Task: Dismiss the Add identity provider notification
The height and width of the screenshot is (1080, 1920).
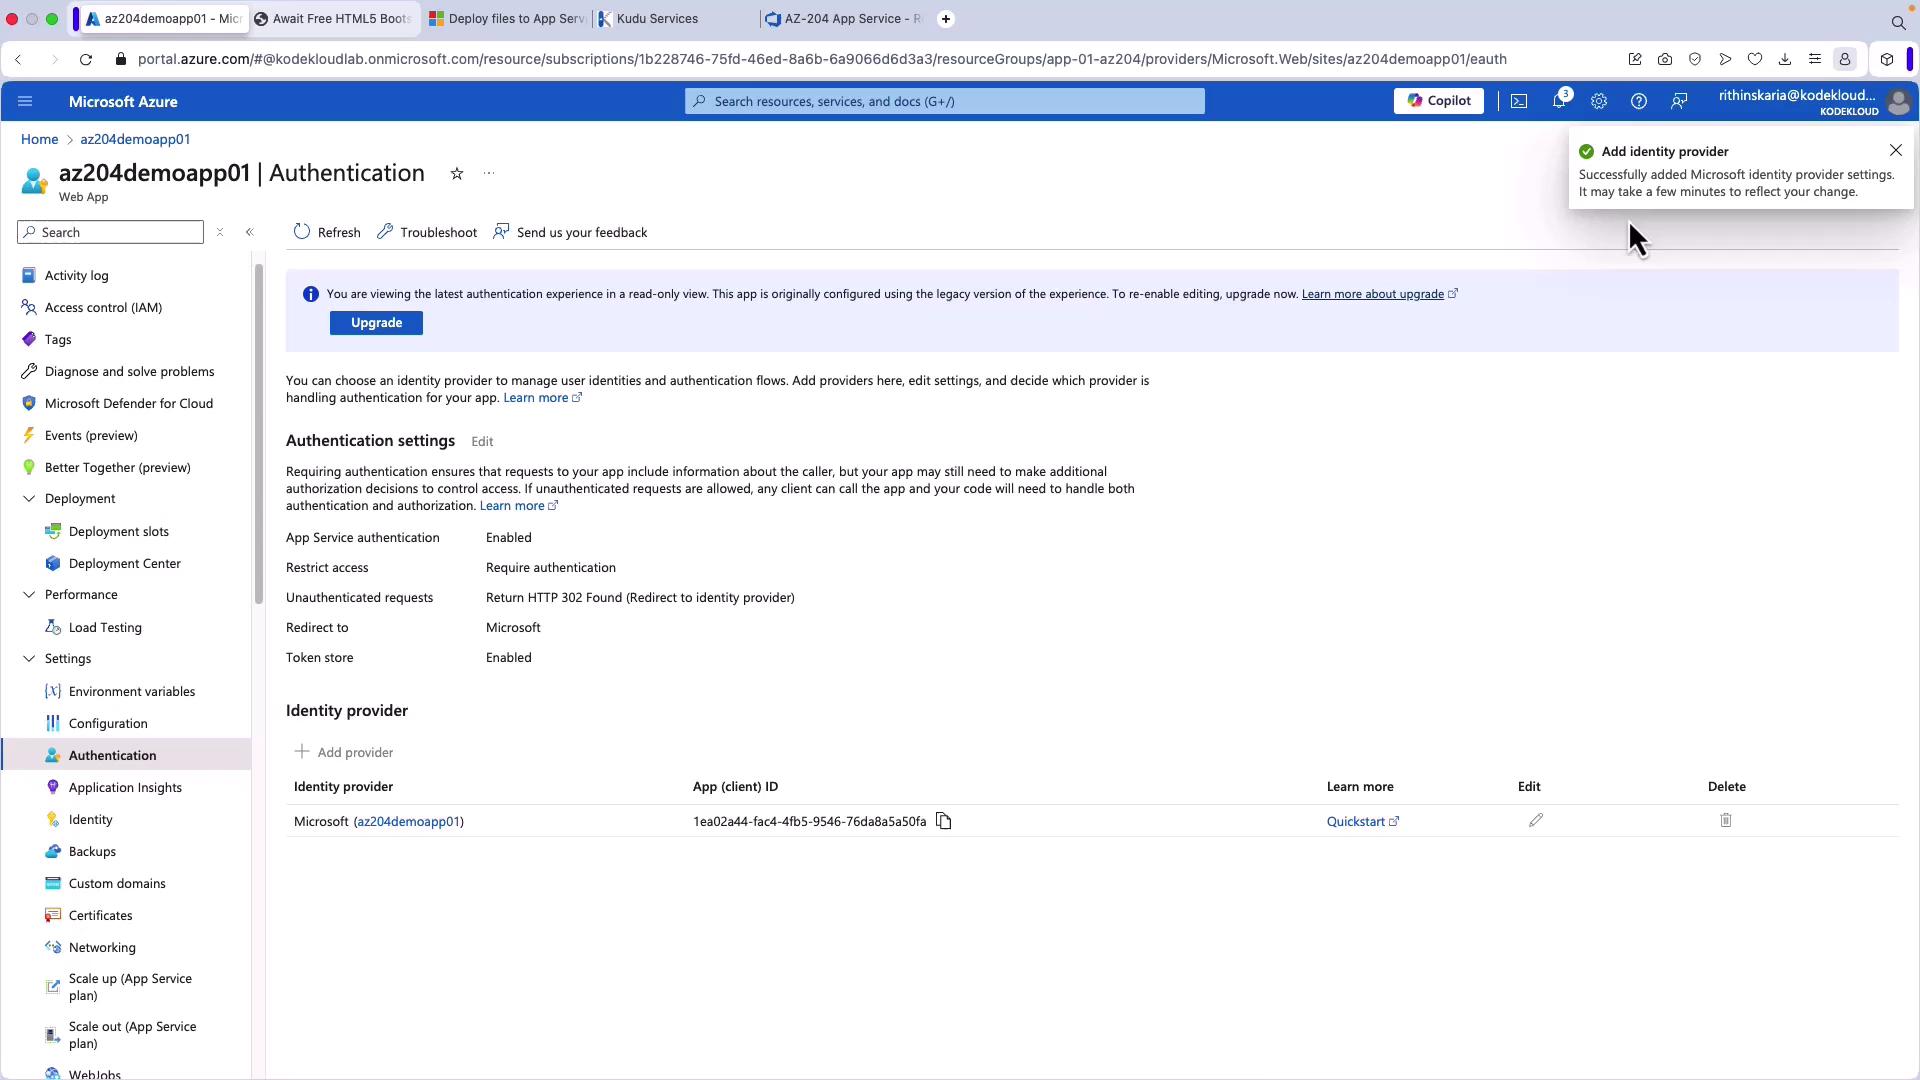Action: click(1895, 150)
